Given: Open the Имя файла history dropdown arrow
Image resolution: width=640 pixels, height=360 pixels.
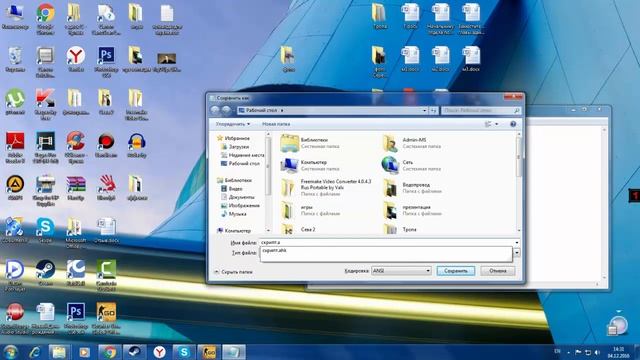Looking at the screenshot, I should pyautogui.click(x=516, y=242).
